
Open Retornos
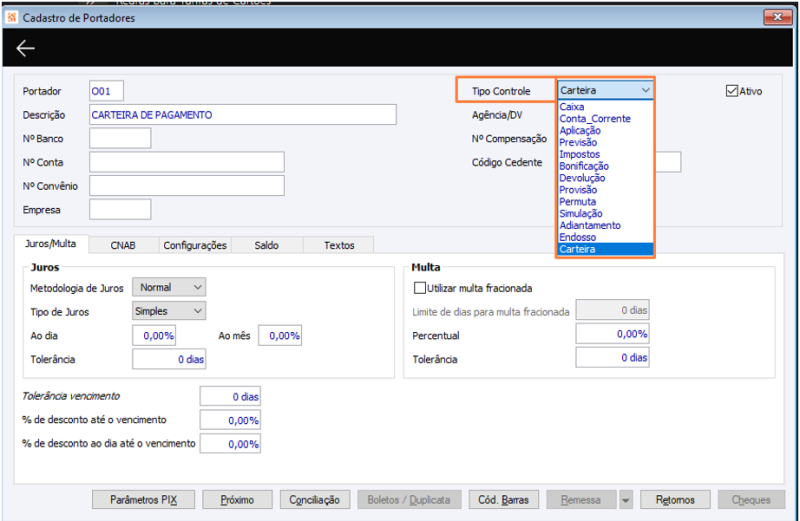coord(675,500)
